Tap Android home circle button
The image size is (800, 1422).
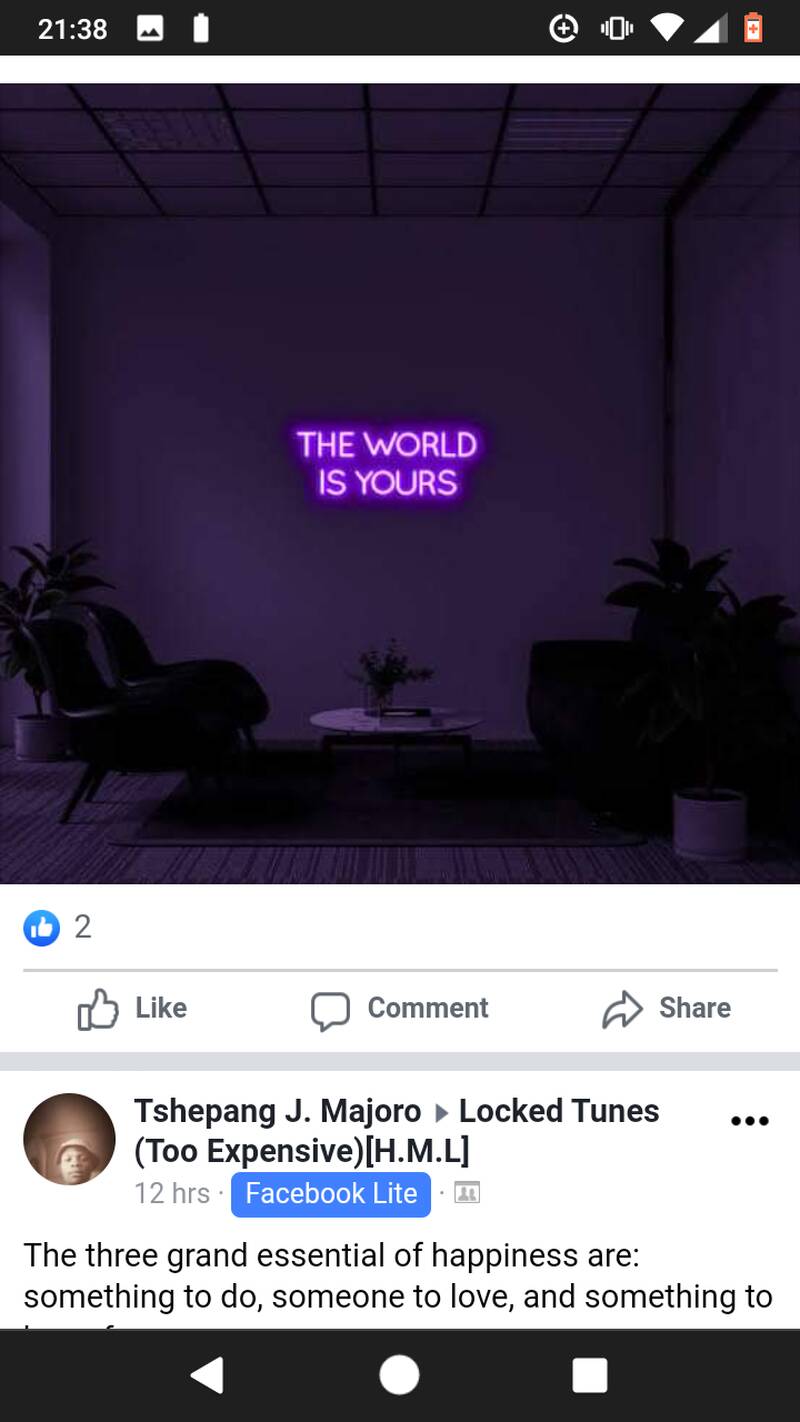tap(399, 1376)
